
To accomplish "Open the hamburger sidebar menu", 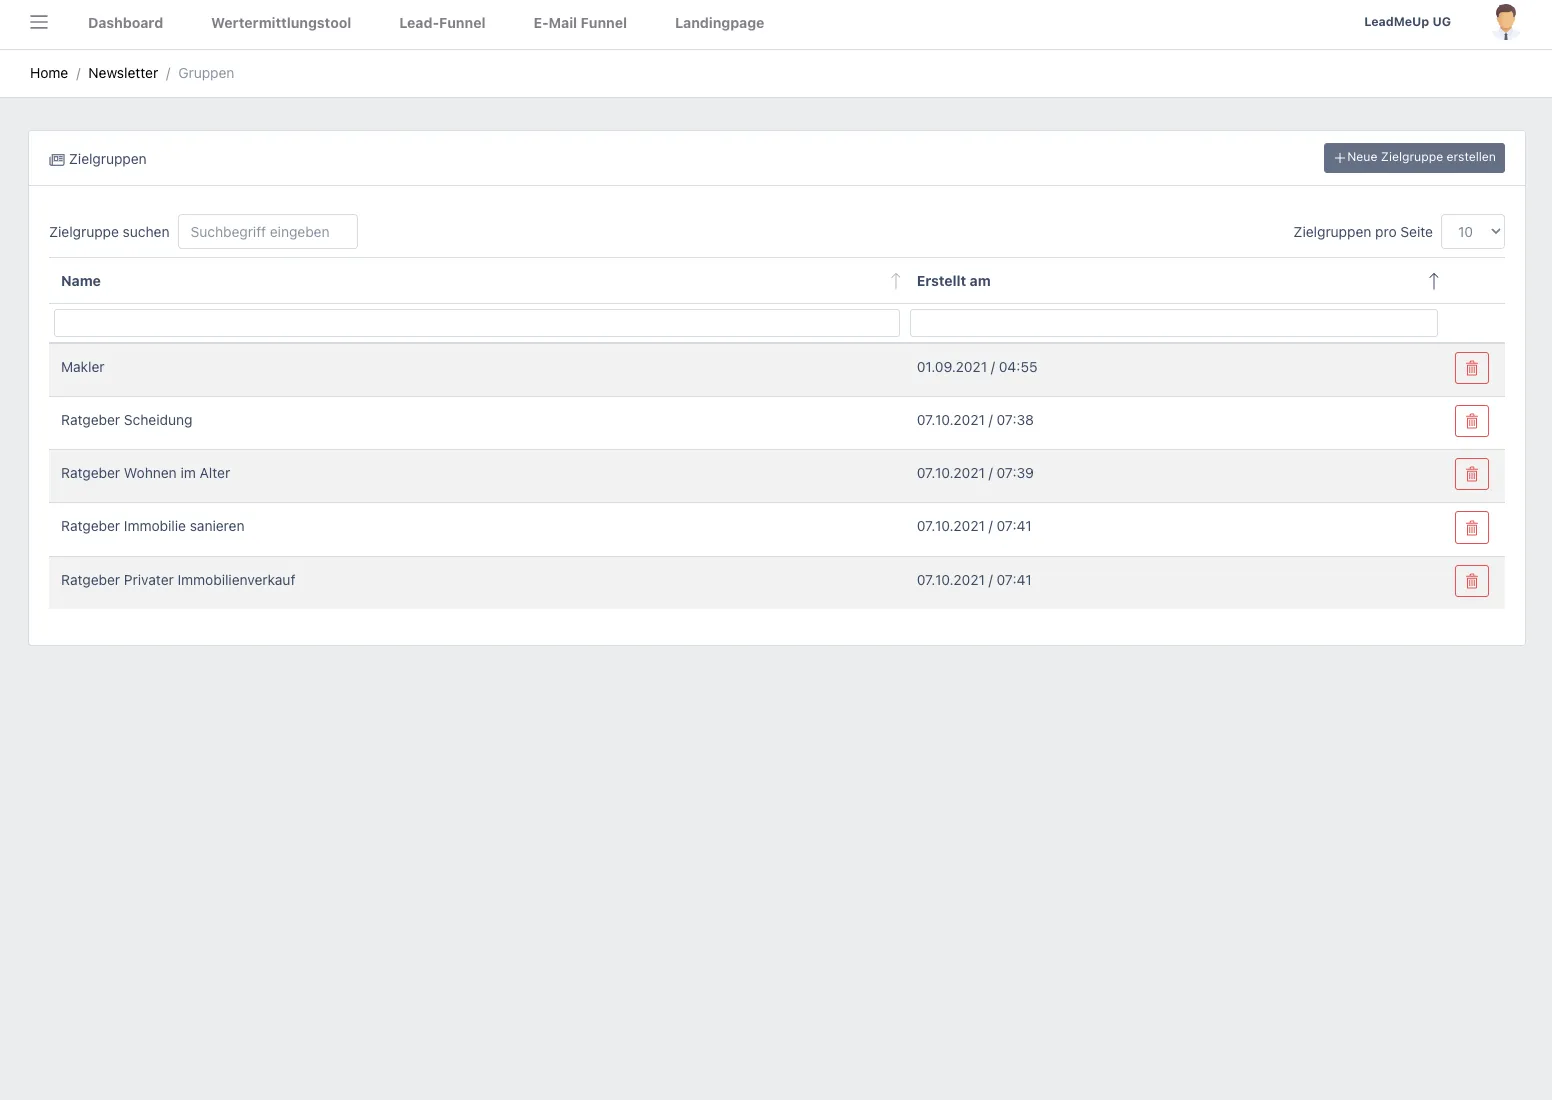I will 39,23.
